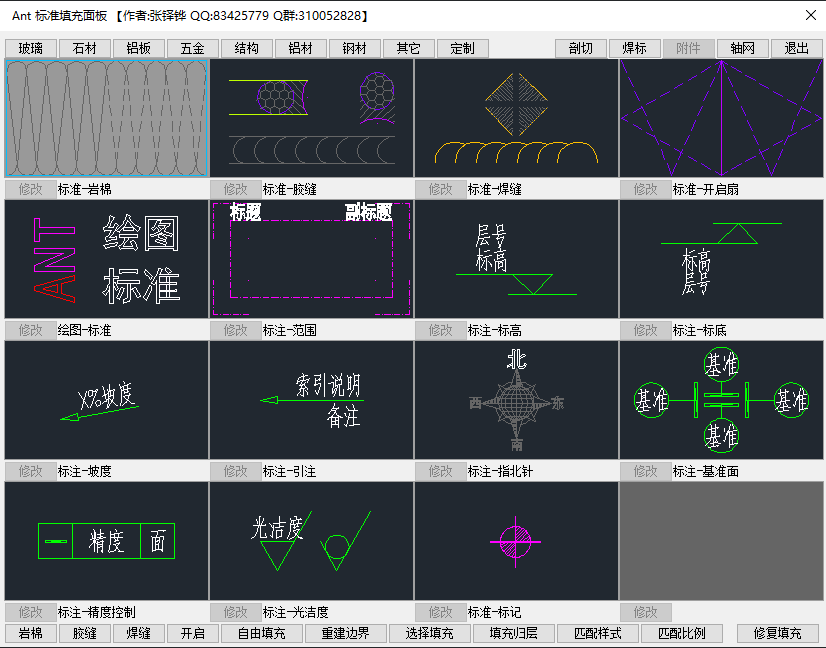This screenshot has height=648, width=826.
Task: Switch to the 玻璃 category tab
Action: coord(31,48)
